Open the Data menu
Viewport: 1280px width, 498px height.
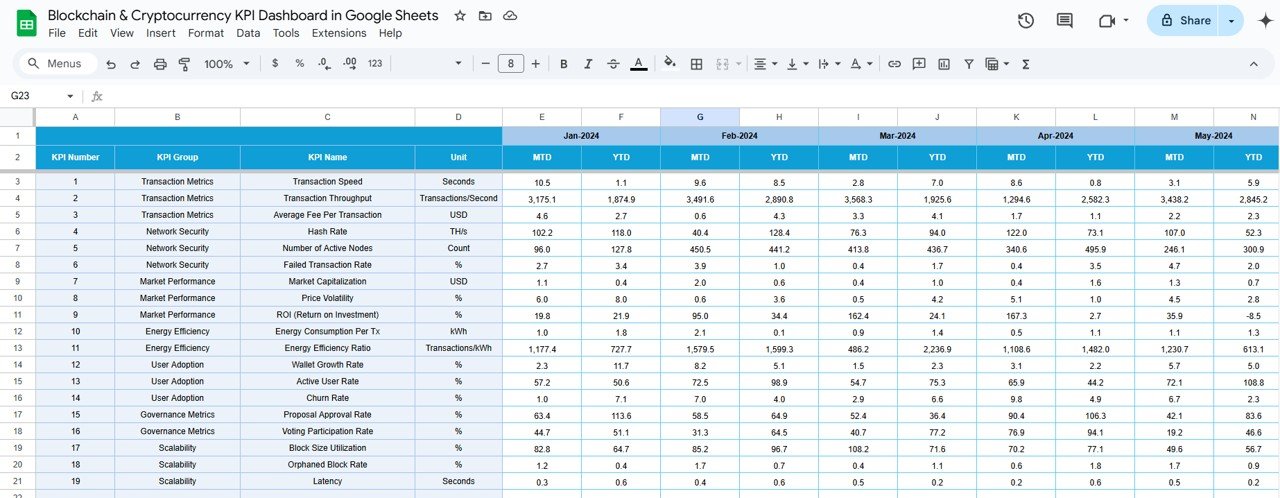(x=248, y=33)
